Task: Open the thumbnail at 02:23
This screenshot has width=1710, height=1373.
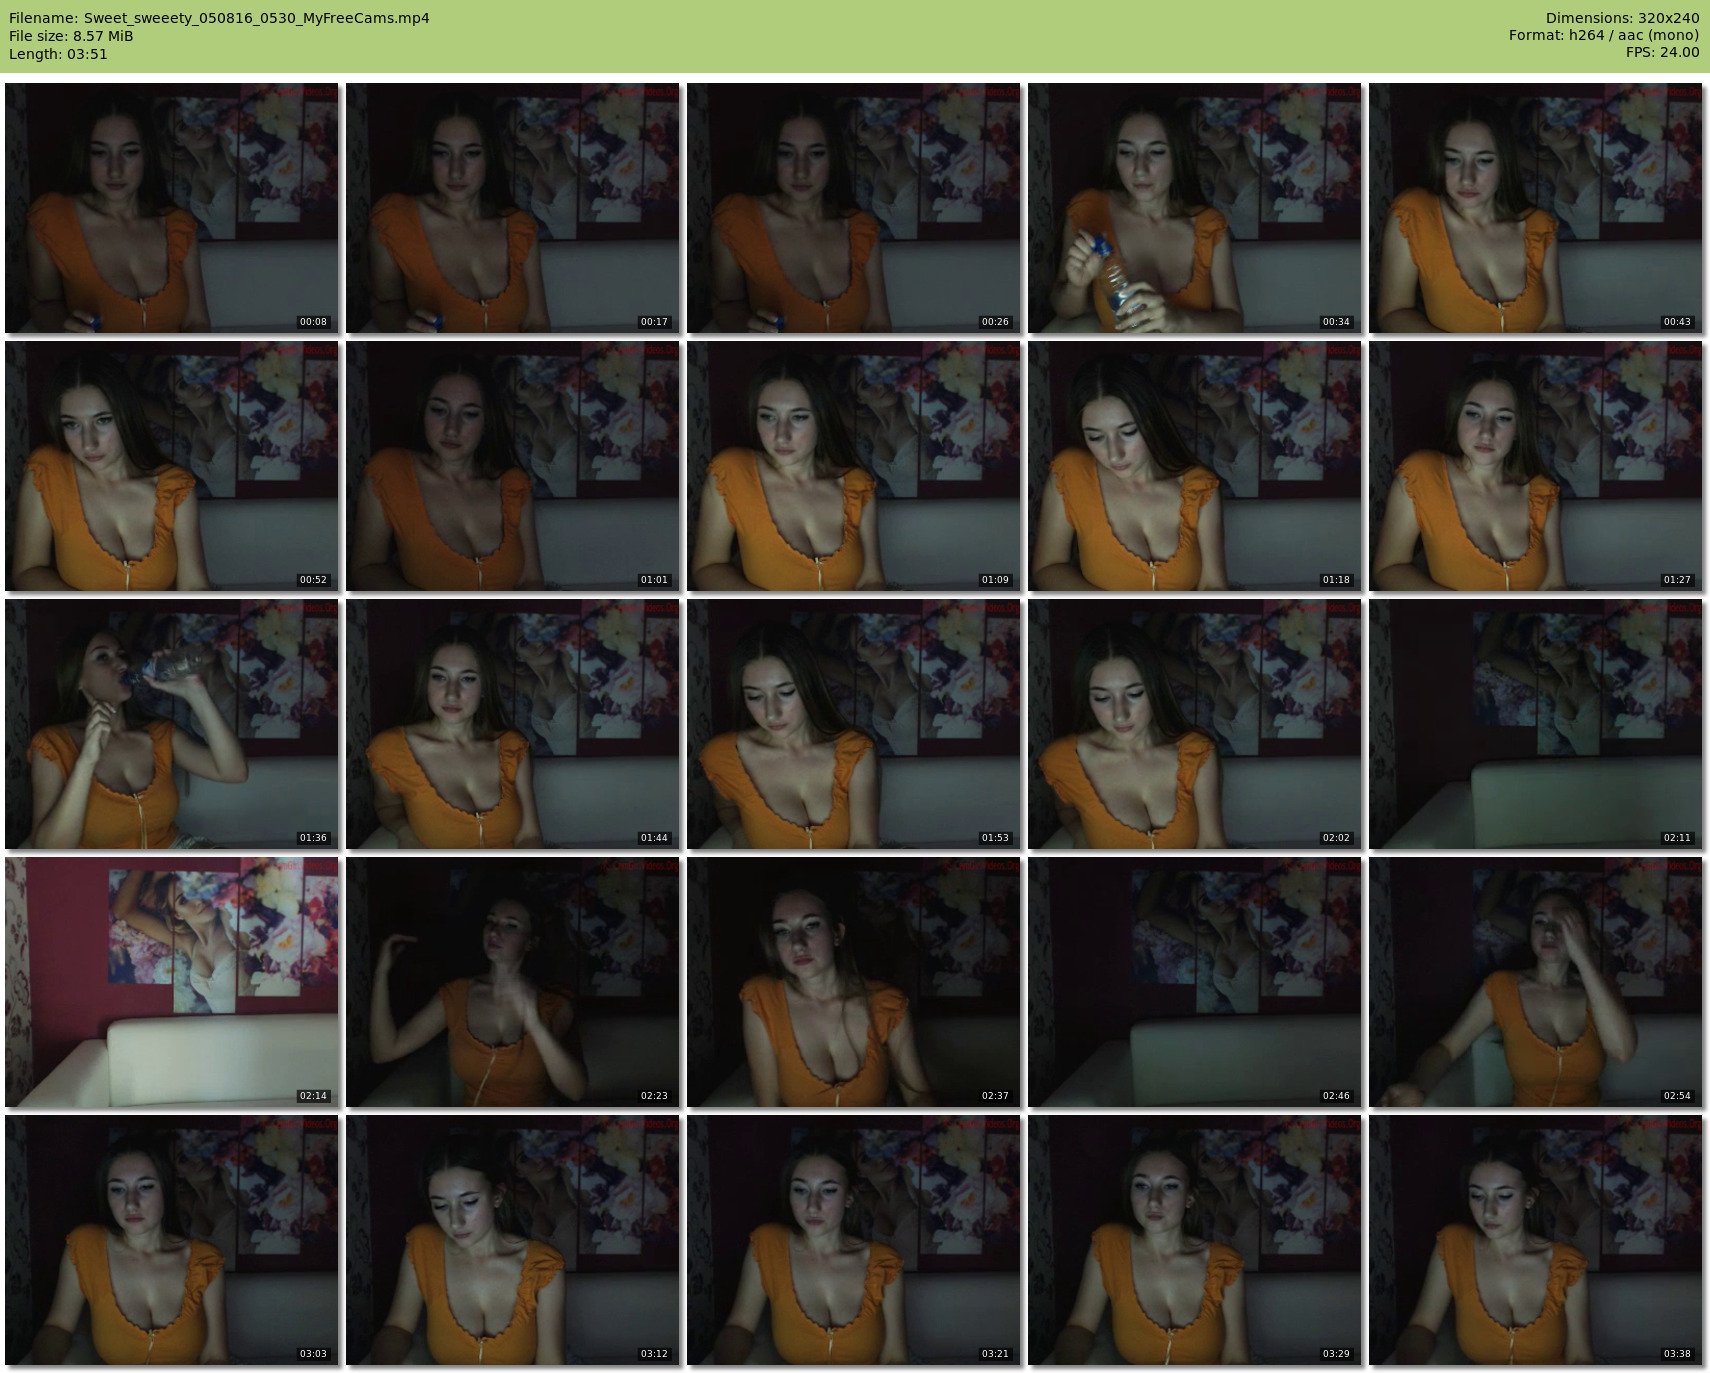Action: (x=513, y=982)
